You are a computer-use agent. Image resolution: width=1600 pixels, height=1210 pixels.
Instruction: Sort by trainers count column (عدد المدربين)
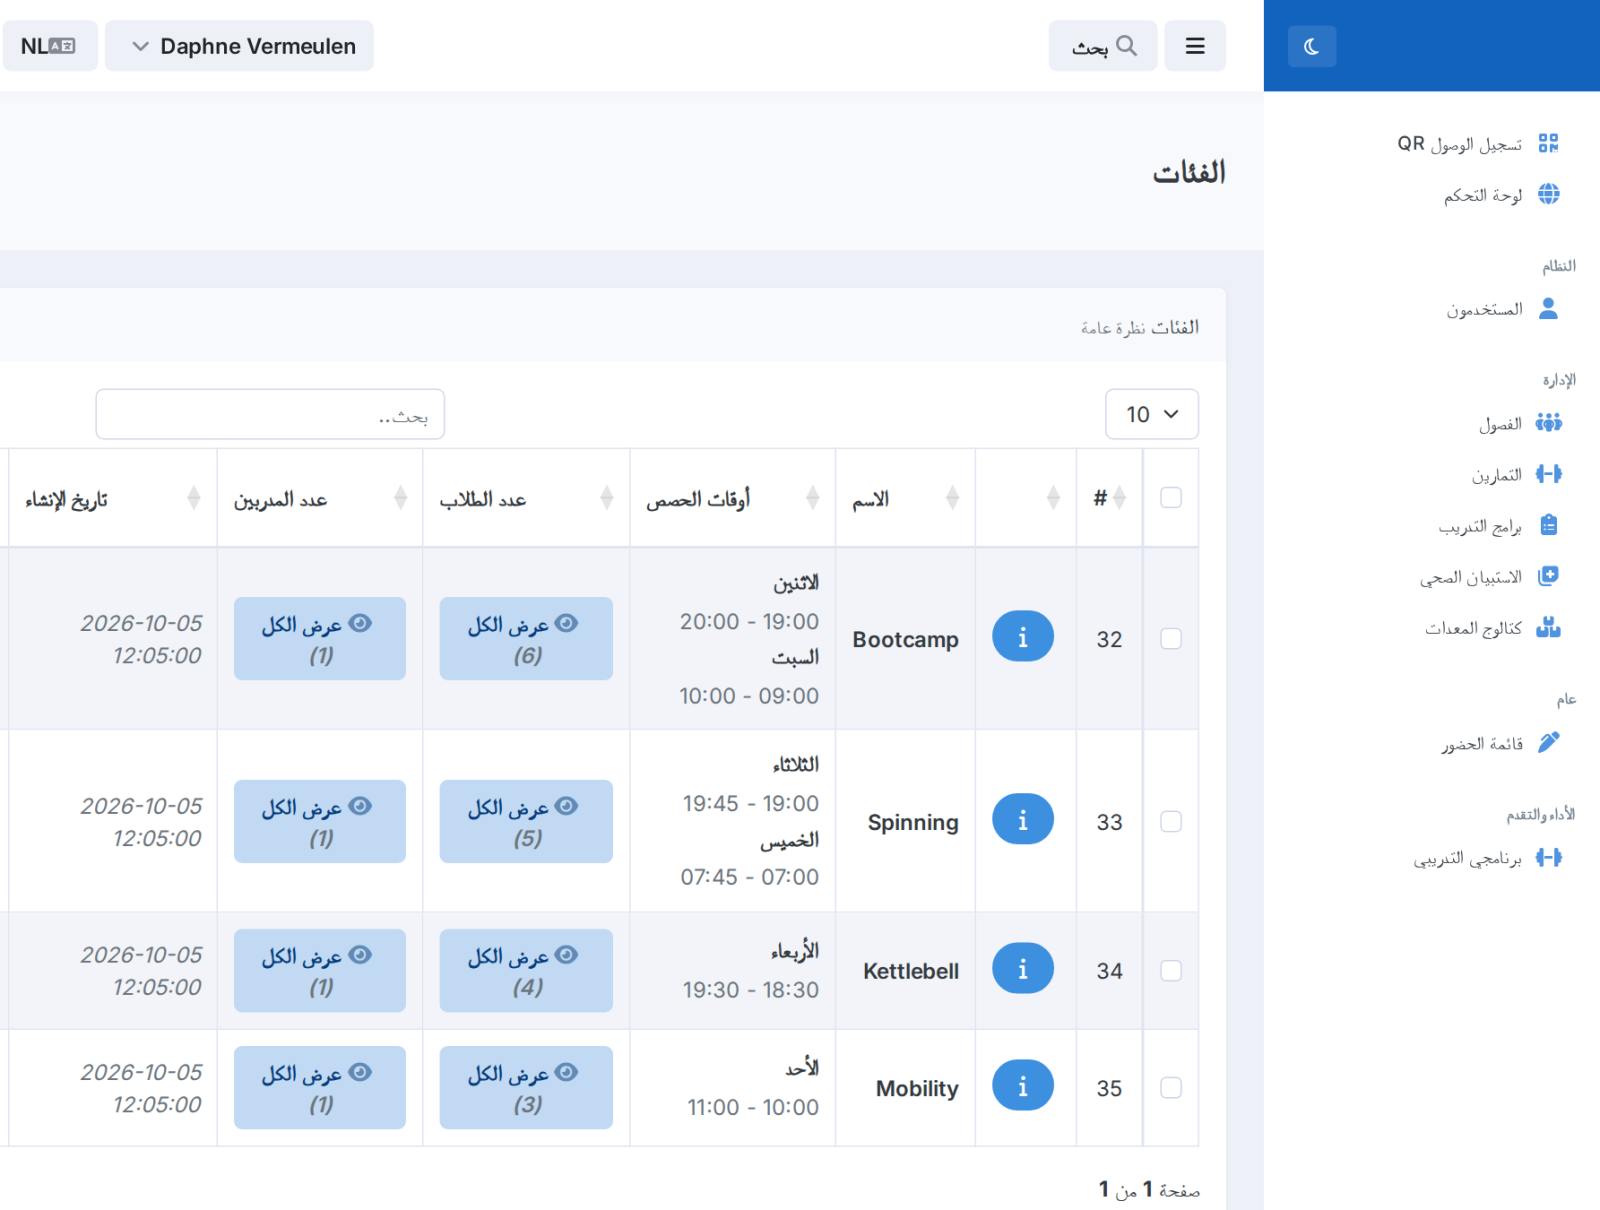click(320, 497)
